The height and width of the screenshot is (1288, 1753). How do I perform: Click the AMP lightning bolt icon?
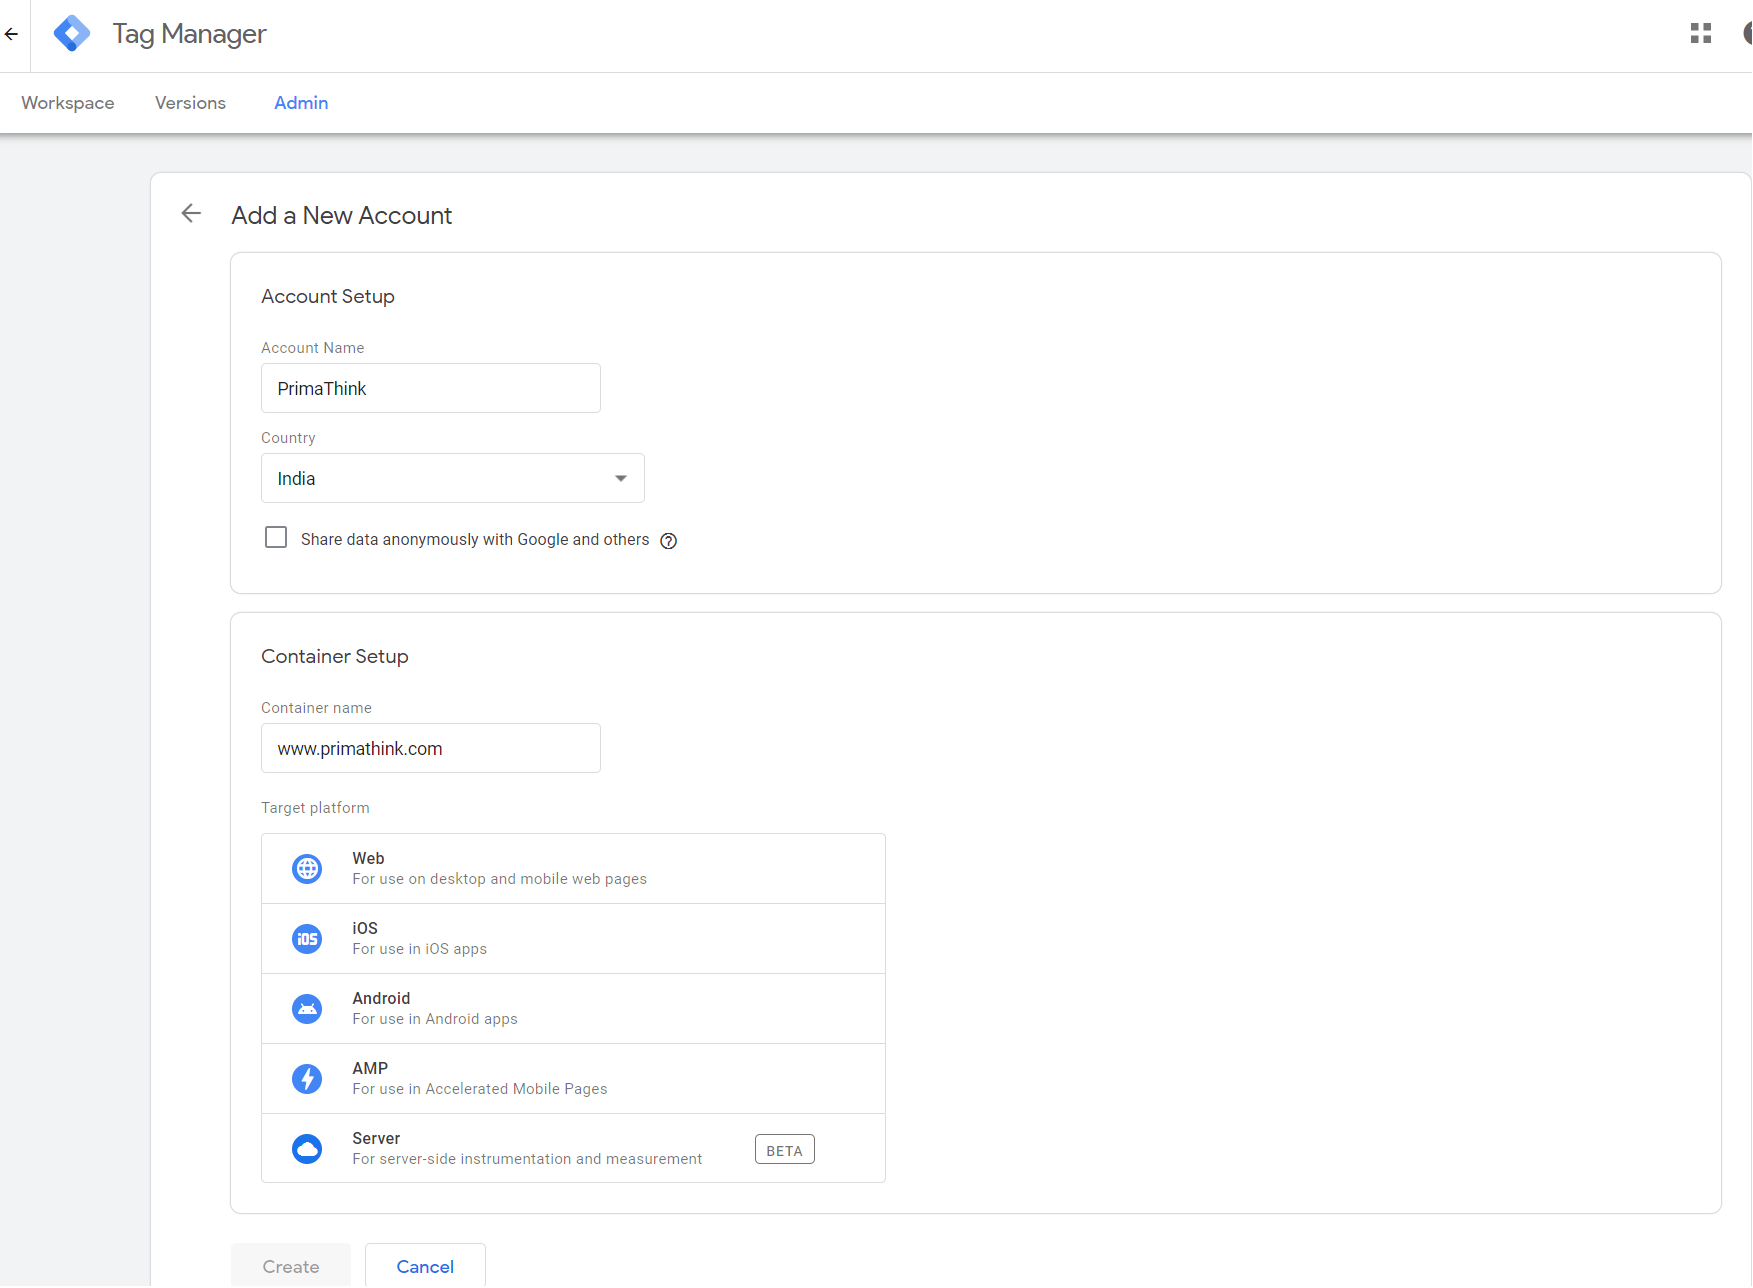pyautogui.click(x=307, y=1079)
